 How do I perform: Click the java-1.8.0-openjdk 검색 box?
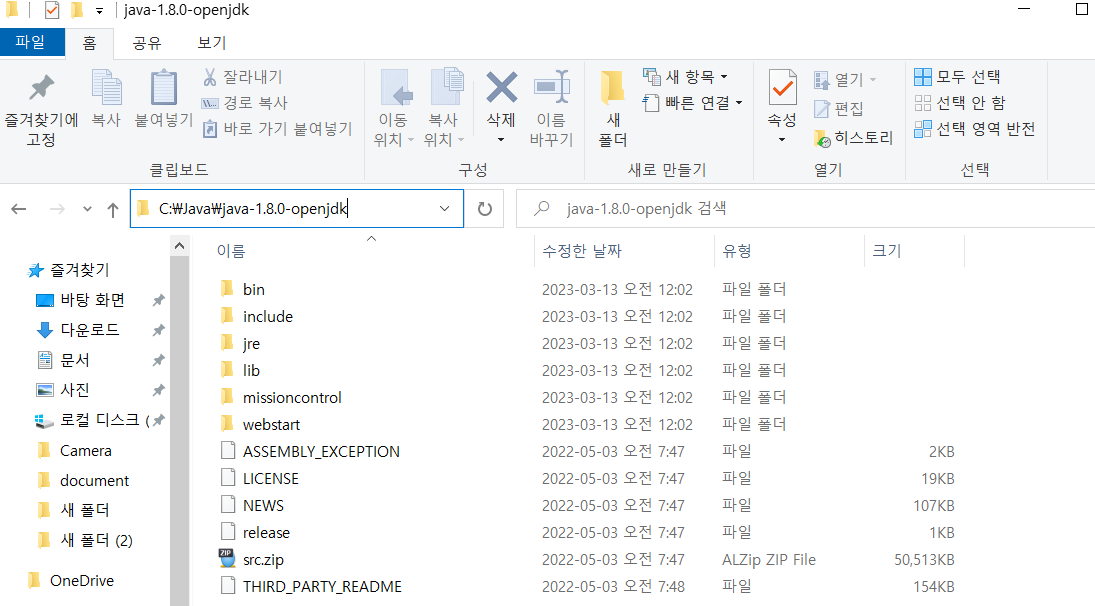[805, 208]
